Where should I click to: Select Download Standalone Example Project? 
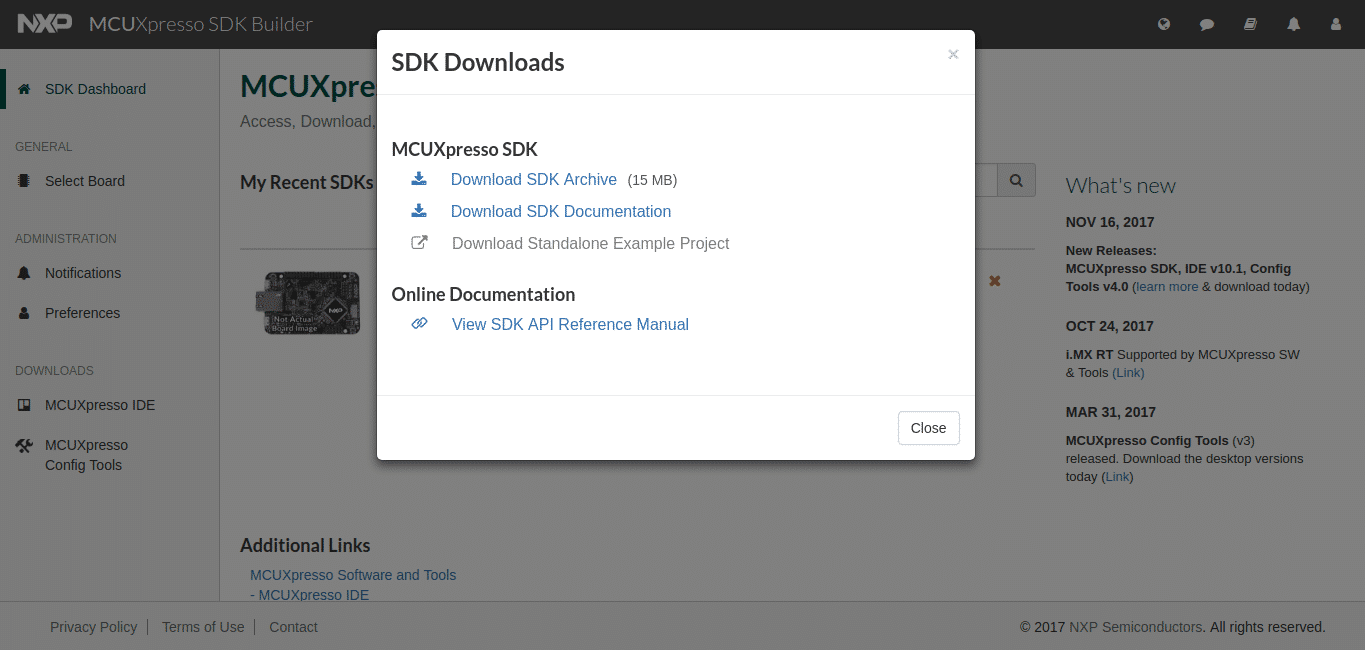590,244
